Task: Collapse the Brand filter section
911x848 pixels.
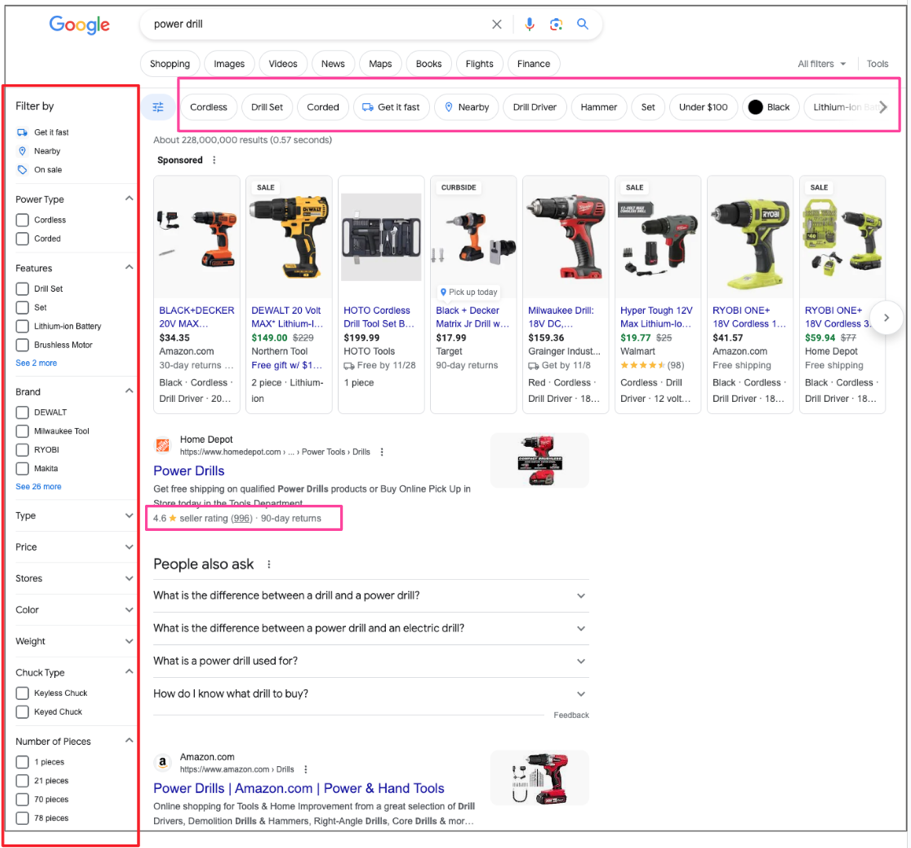Action: [129, 391]
